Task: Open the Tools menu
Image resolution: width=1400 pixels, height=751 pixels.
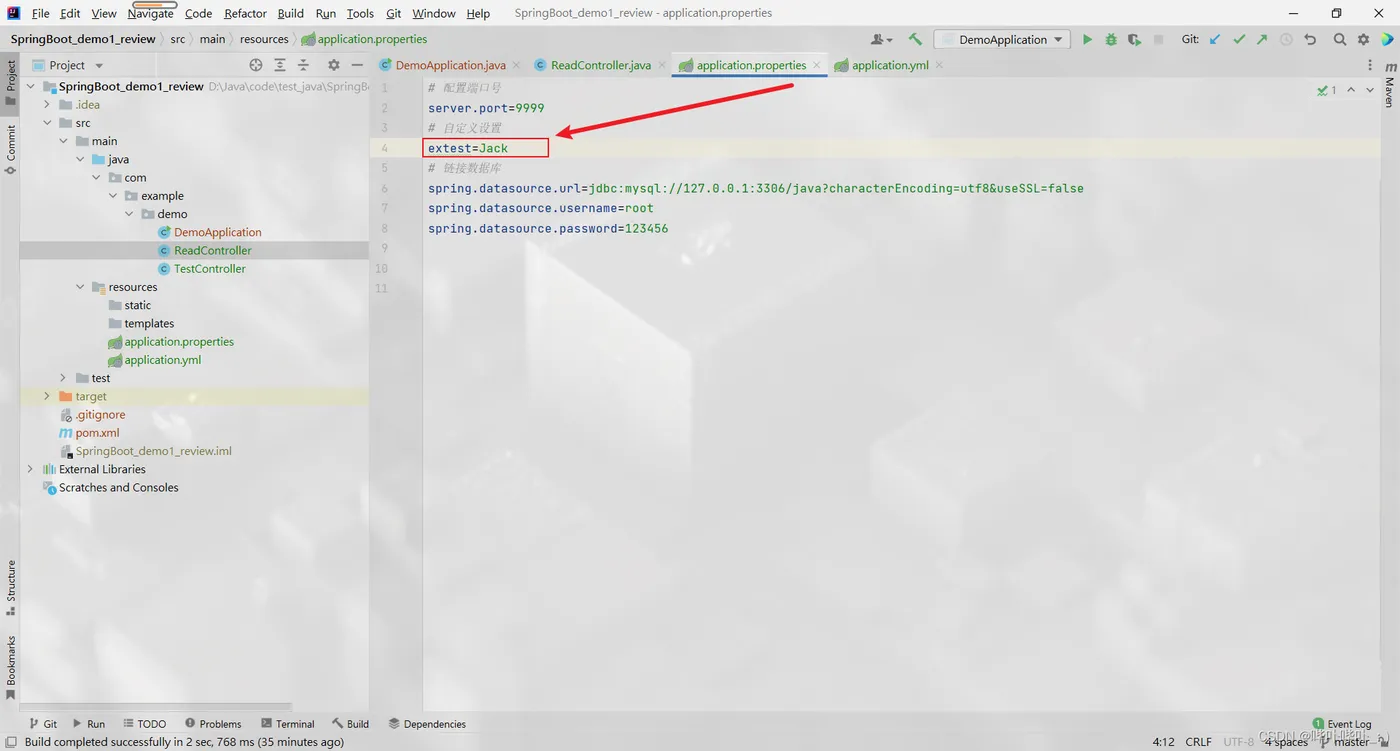Action: click(x=360, y=13)
